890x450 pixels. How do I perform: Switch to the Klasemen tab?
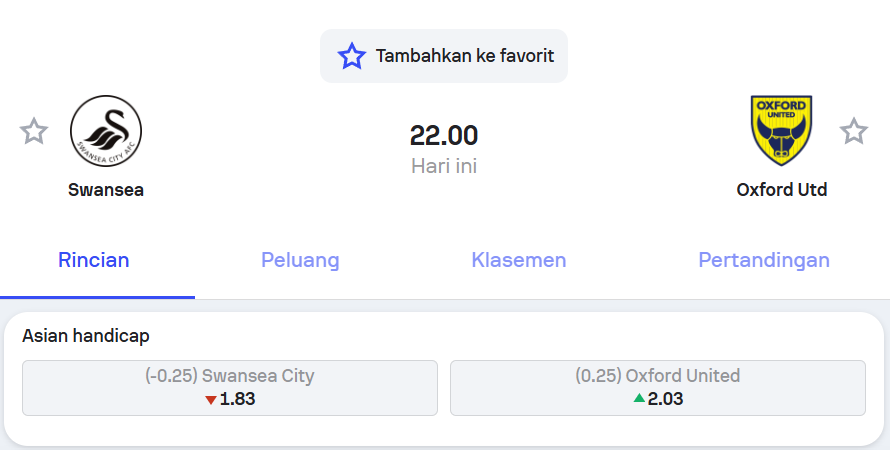click(x=519, y=261)
